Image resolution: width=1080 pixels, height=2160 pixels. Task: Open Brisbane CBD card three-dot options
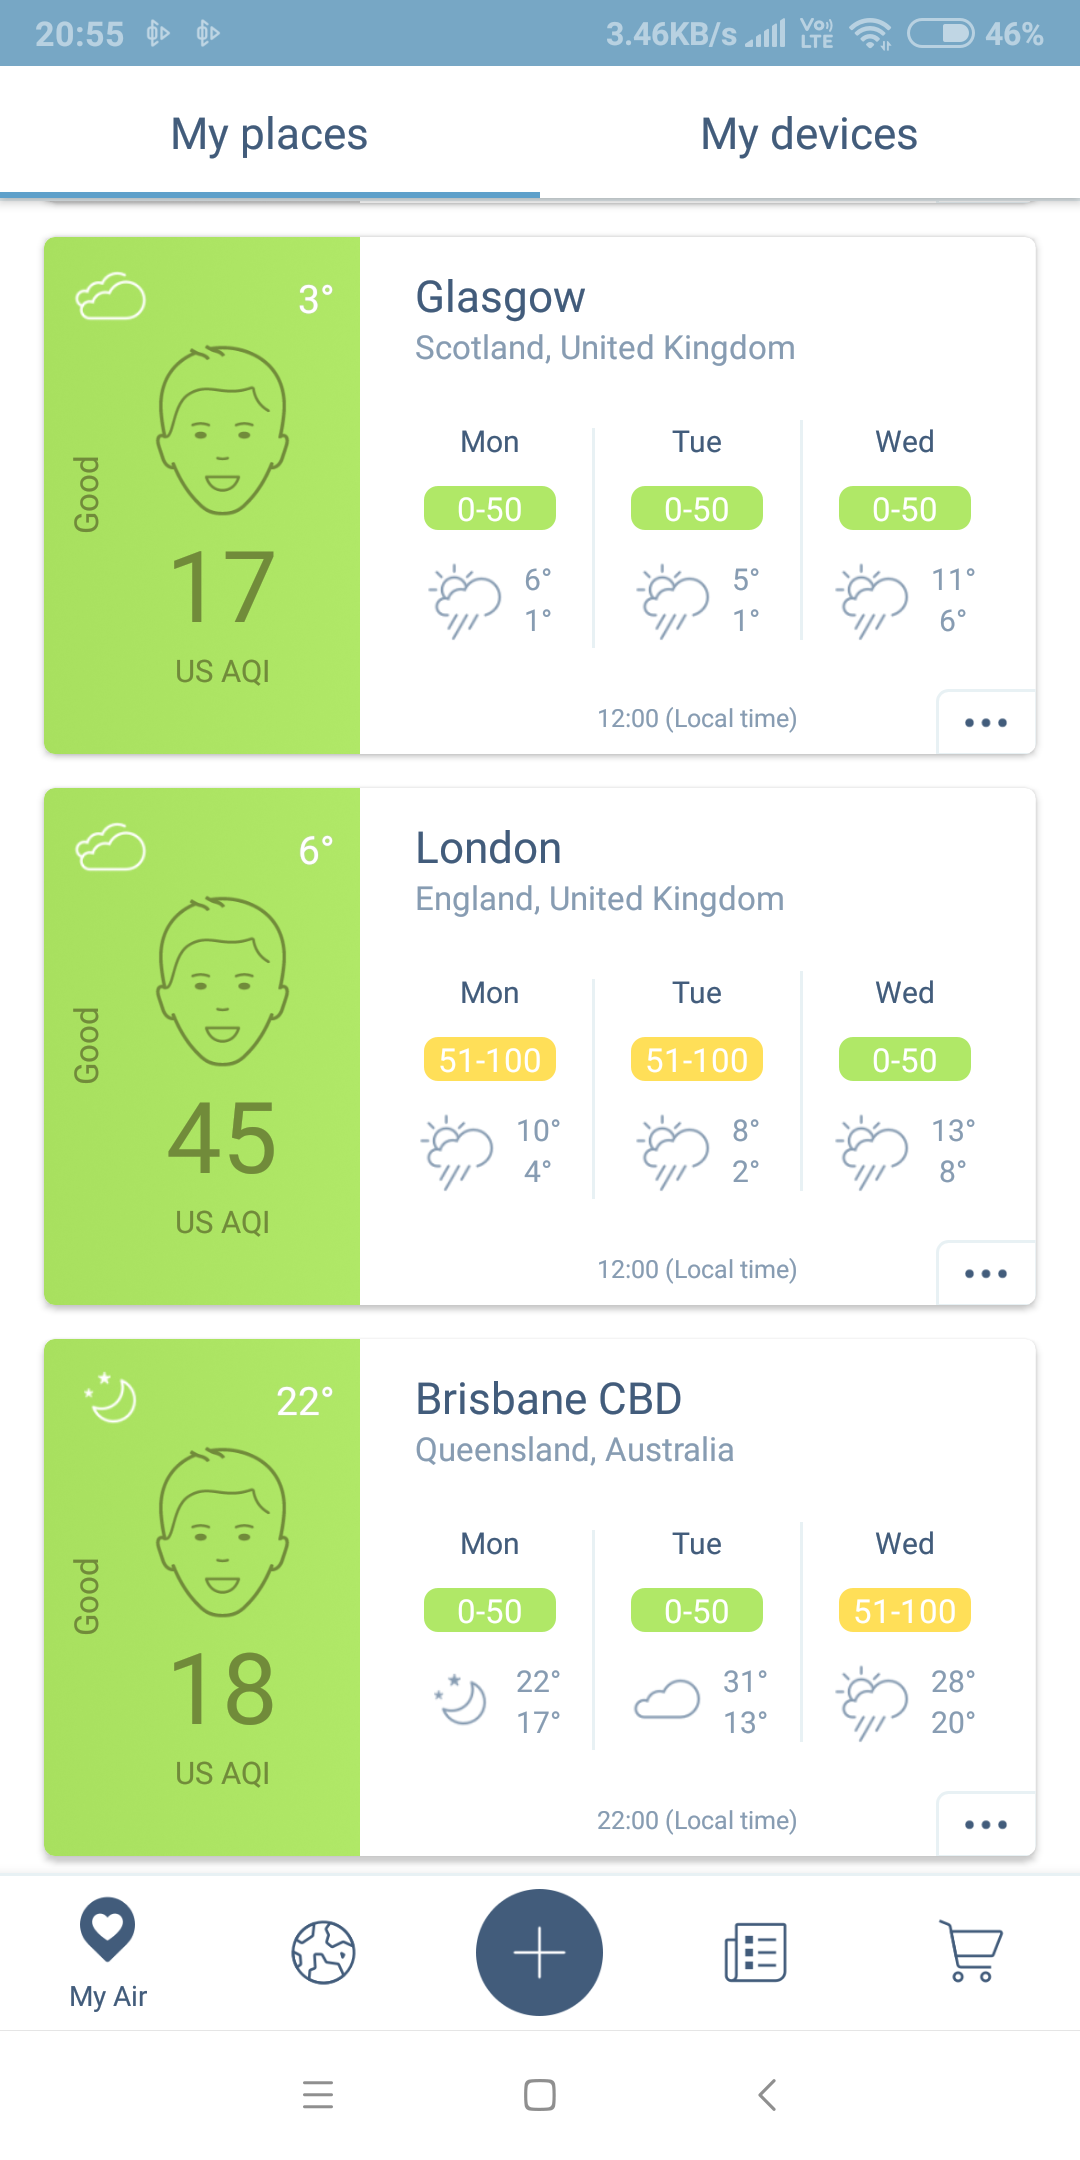[x=986, y=1824]
